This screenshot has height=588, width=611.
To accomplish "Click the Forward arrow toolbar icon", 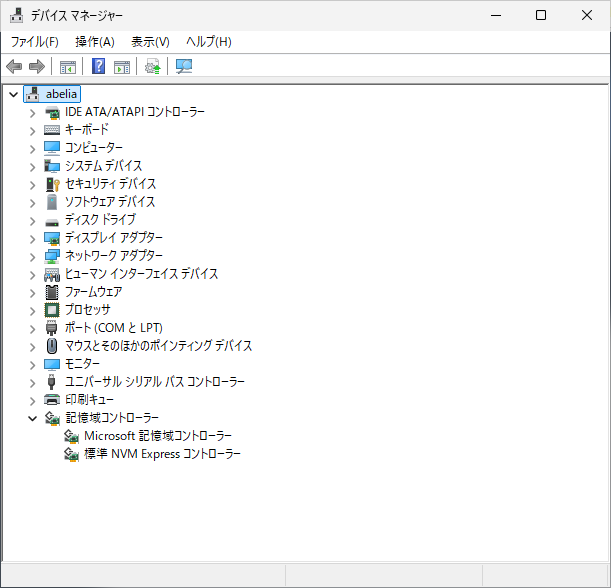I will coord(37,67).
